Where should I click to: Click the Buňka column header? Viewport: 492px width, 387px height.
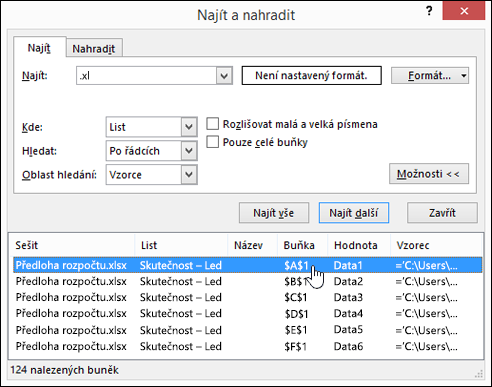[302, 245]
